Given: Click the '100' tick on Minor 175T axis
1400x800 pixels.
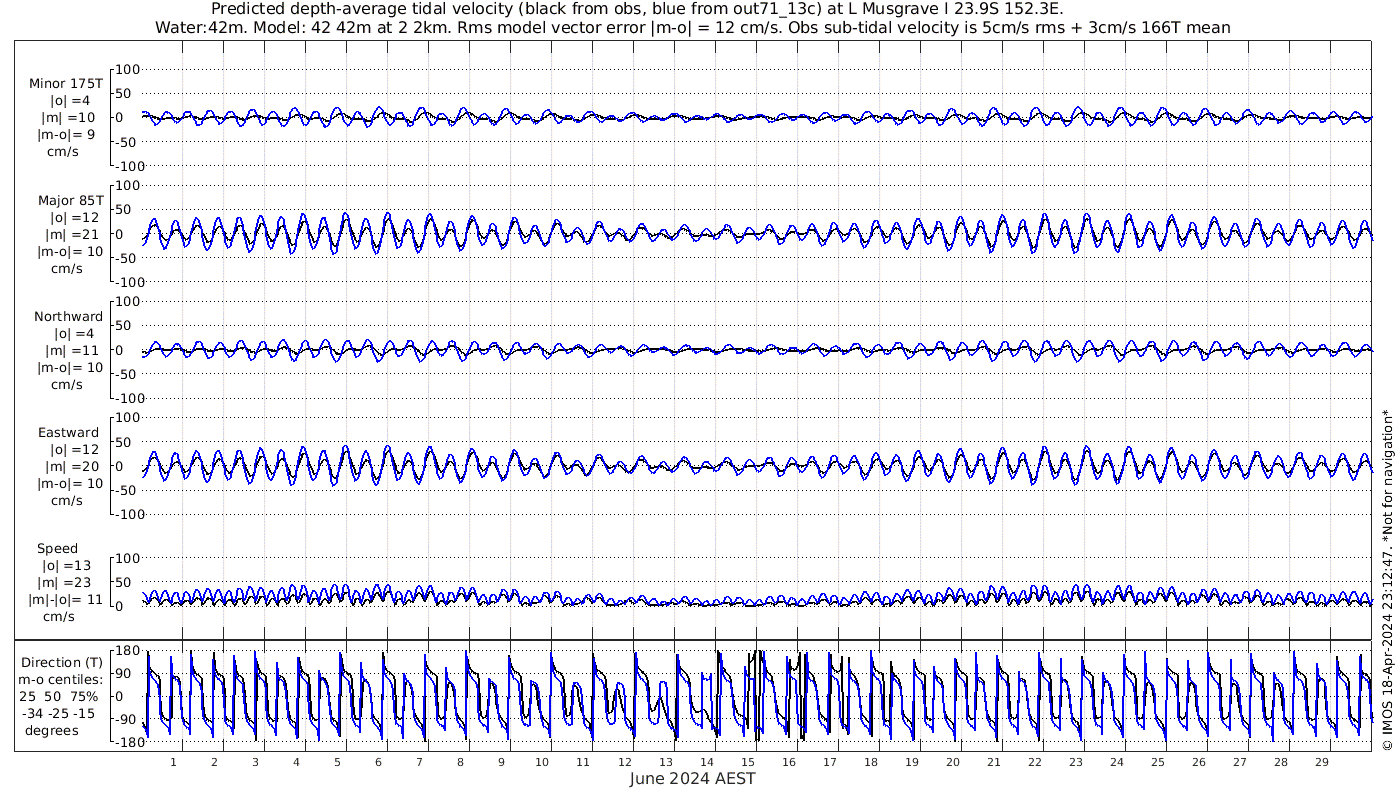Looking at the screenshot, I should click(129, 69).
